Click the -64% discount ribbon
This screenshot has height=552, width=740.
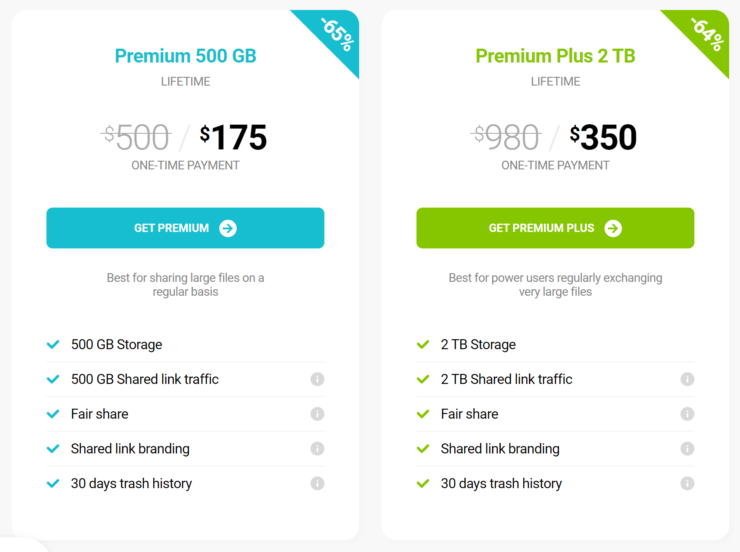(705, 34)
